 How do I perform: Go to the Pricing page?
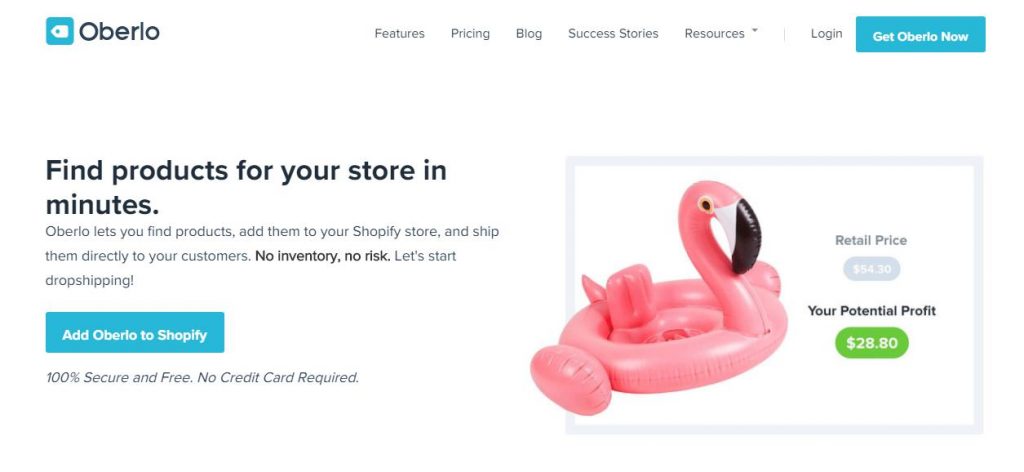[x=470, y=33]
